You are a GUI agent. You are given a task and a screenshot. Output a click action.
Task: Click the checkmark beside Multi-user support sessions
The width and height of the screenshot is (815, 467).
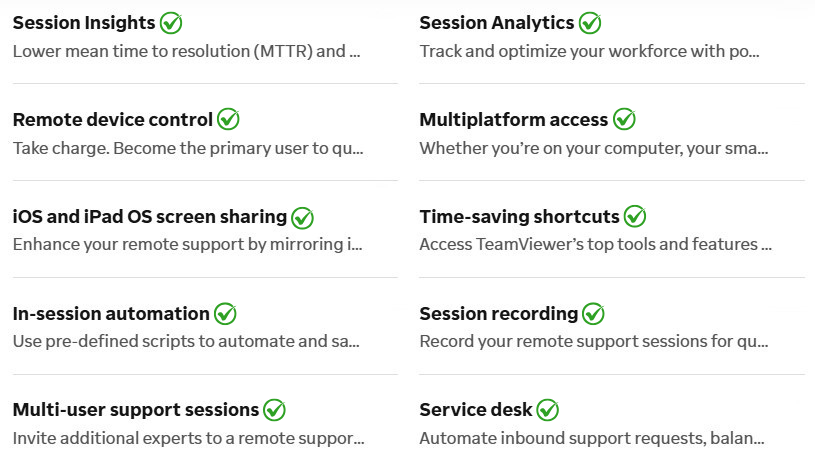[274, 410]
